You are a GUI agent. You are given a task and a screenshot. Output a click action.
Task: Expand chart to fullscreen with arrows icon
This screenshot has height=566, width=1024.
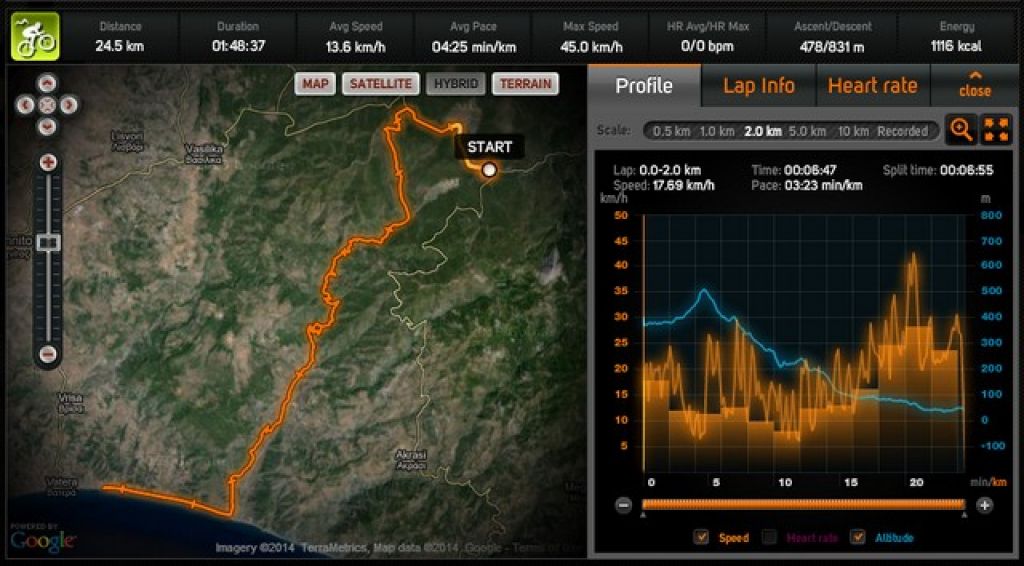[x=997, y=129]
